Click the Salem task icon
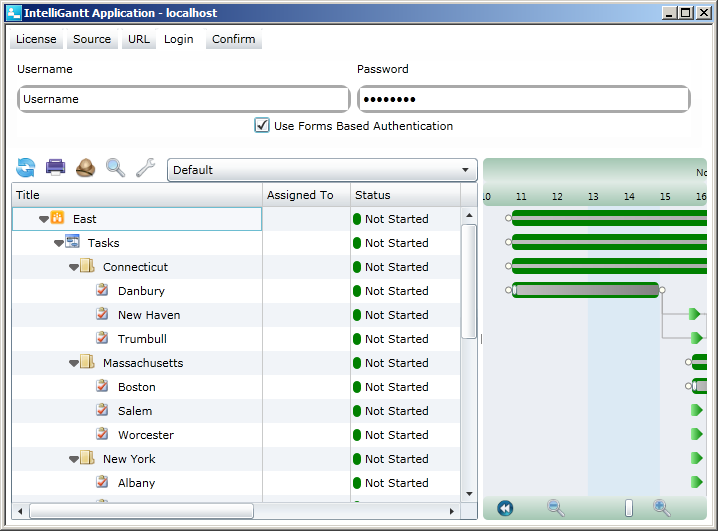 102,410
